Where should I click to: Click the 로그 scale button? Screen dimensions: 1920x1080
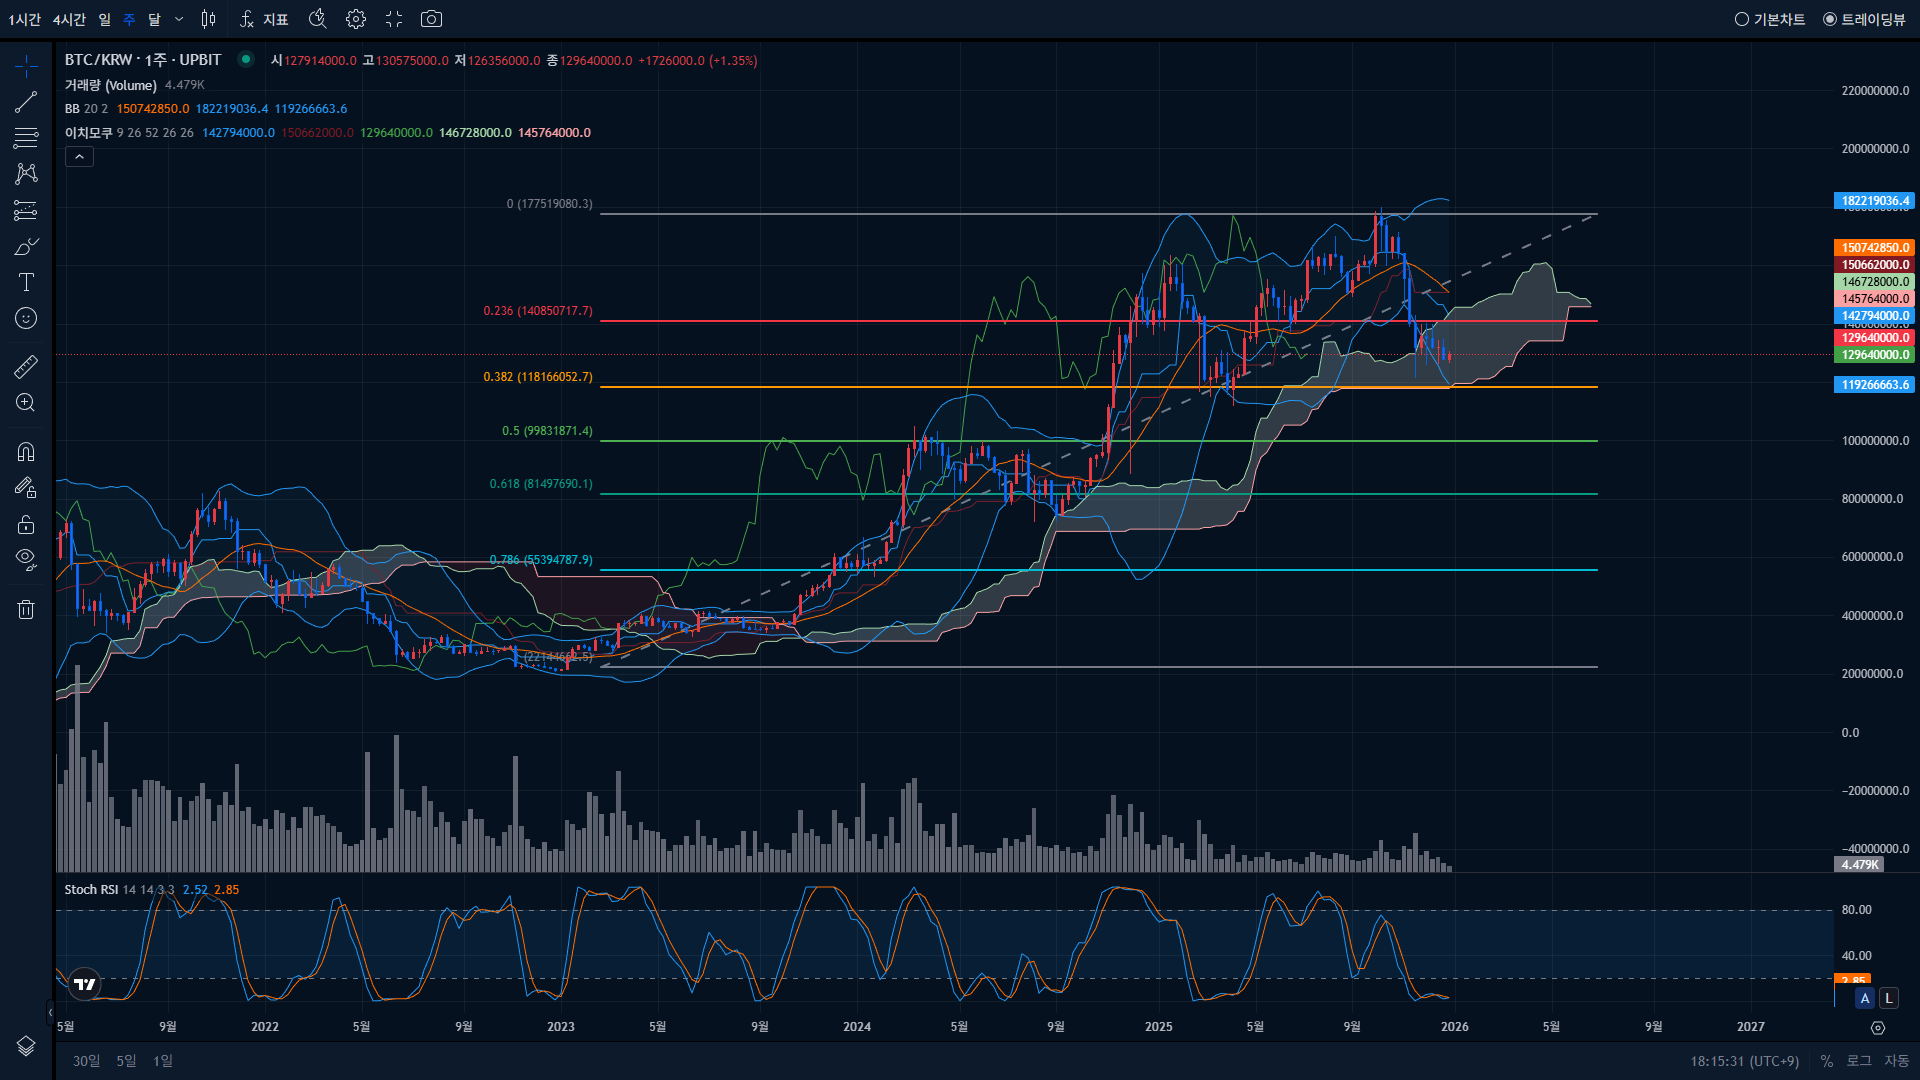pyautogui.click(x=1858, y=1061)
